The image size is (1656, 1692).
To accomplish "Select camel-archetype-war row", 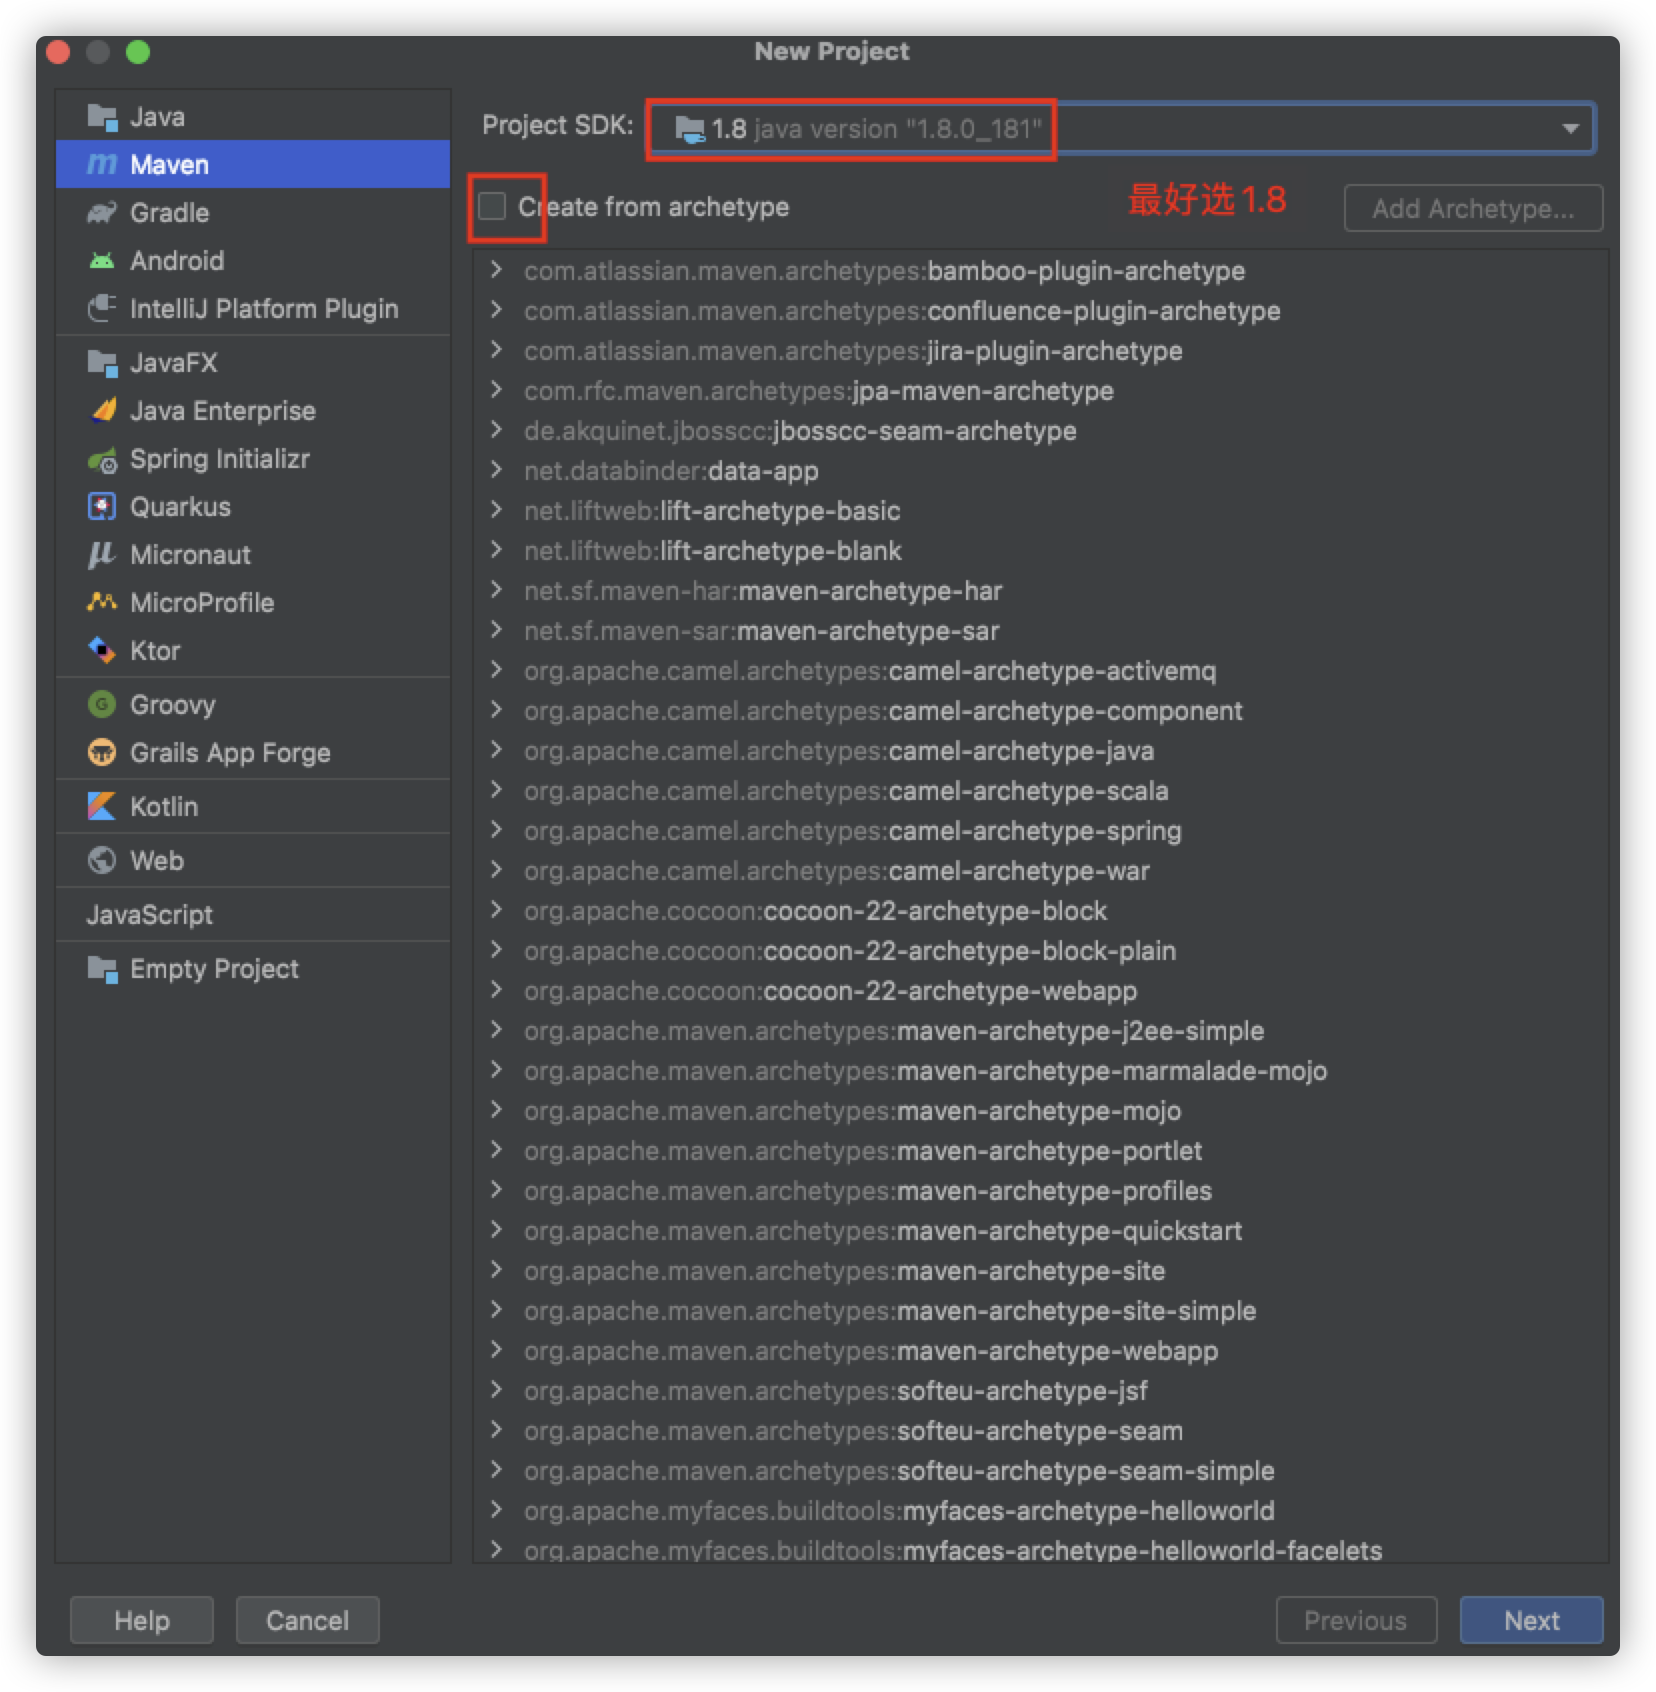I will tap(1040, 871).
